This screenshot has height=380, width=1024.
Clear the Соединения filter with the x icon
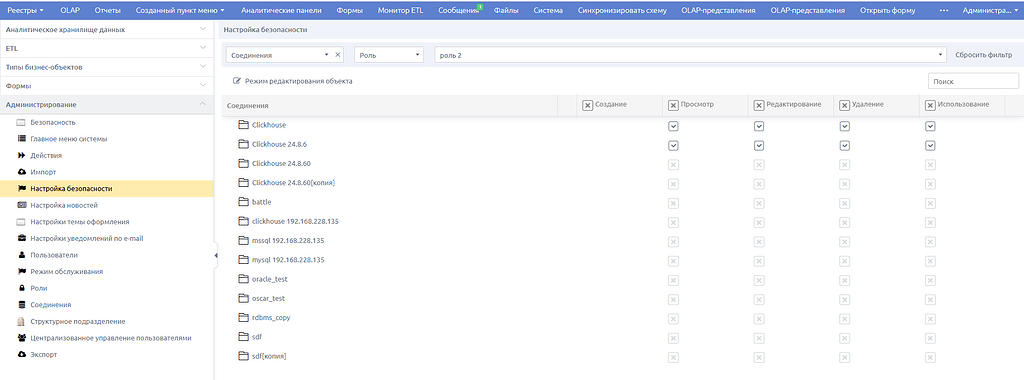(338, 55)
